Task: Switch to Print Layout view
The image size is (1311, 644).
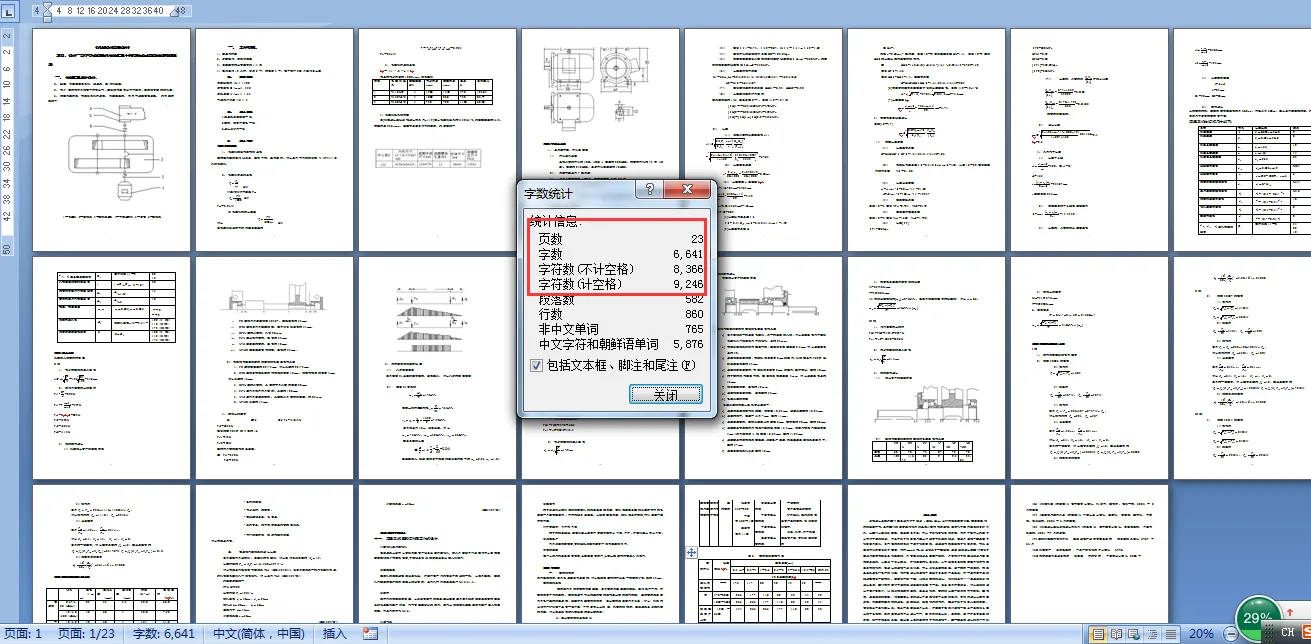Action: (x=1099, y=634)
